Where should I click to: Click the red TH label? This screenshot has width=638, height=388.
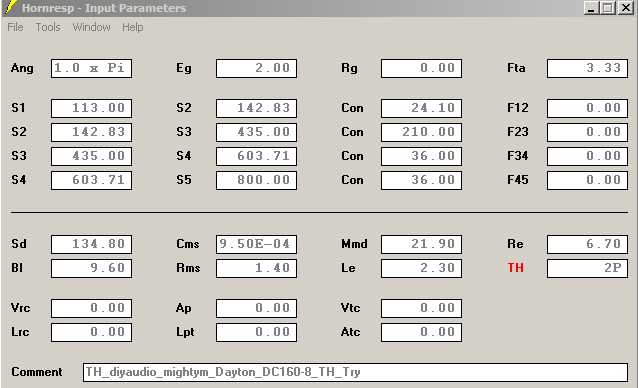point(516,268)
